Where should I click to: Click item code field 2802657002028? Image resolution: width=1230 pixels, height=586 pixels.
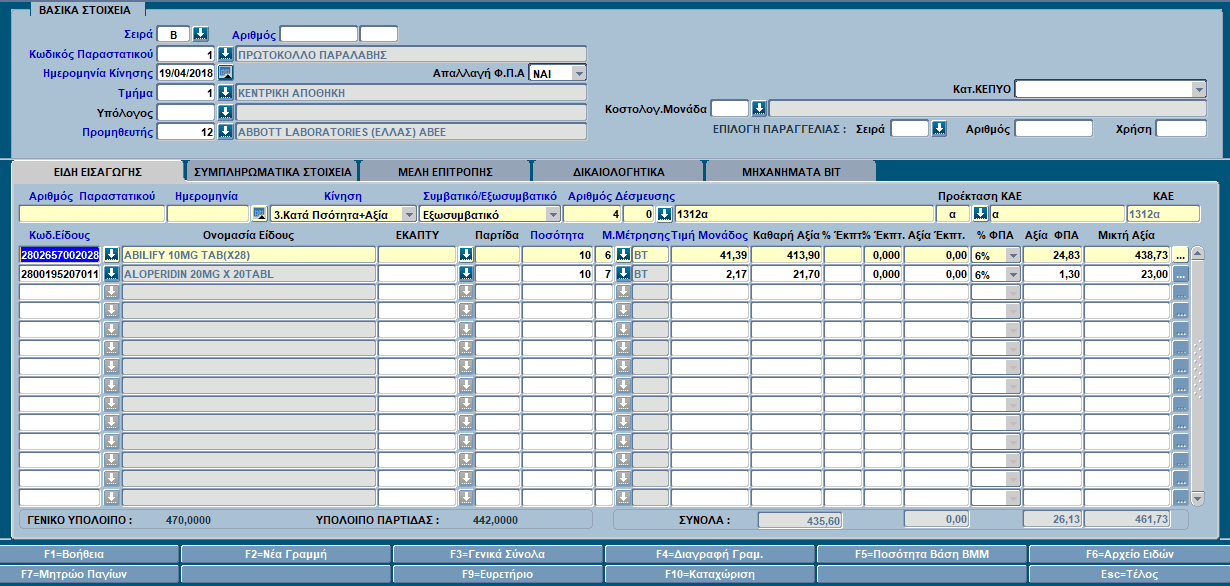point(60,255)
